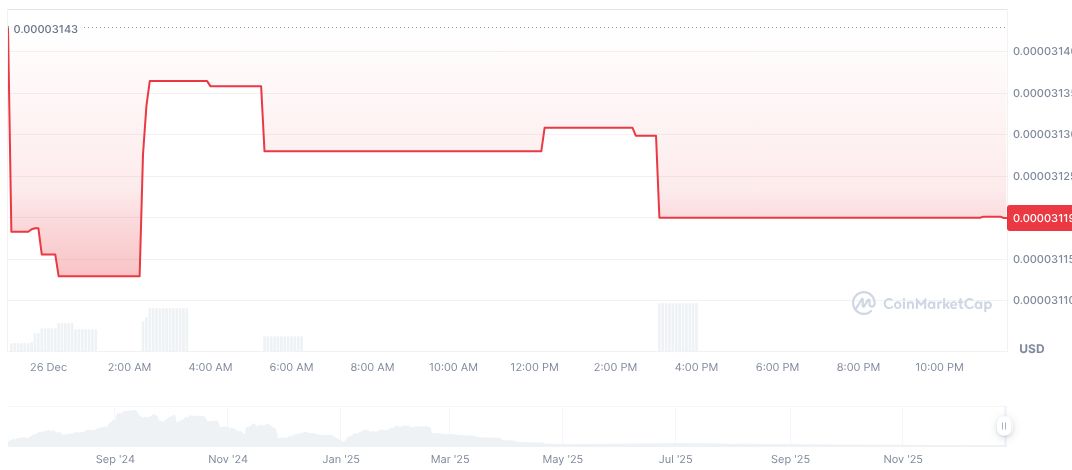Select Sep '24 on the navigator timeline

pyautogui.click(x=115, y=460)
